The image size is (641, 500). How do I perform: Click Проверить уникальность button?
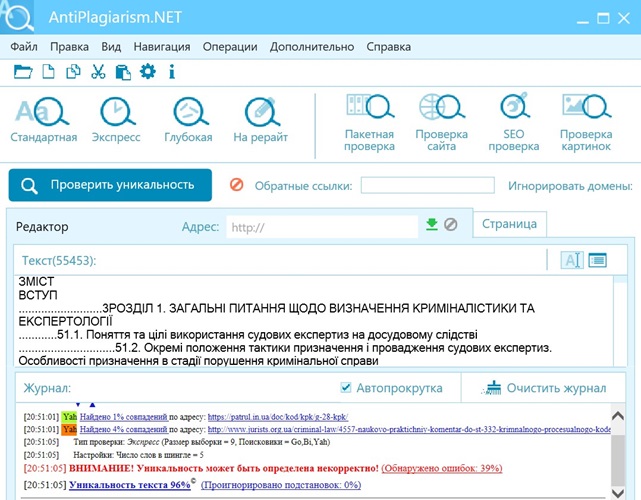(110, 185)
